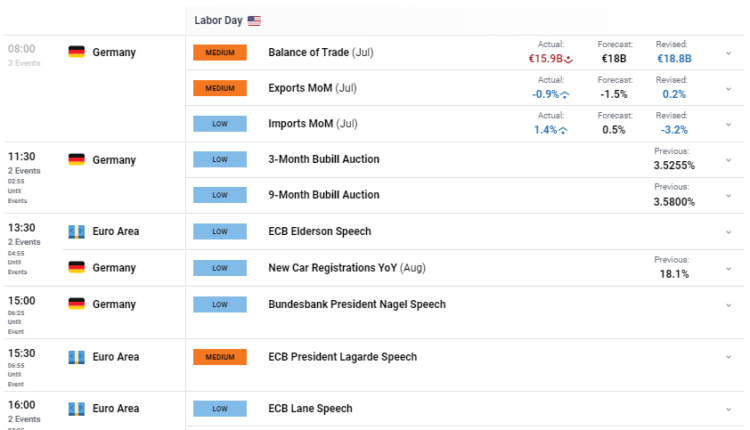Click the red down arrow beside €15.9B
The image size is (750, 430).
click(568, 59)
